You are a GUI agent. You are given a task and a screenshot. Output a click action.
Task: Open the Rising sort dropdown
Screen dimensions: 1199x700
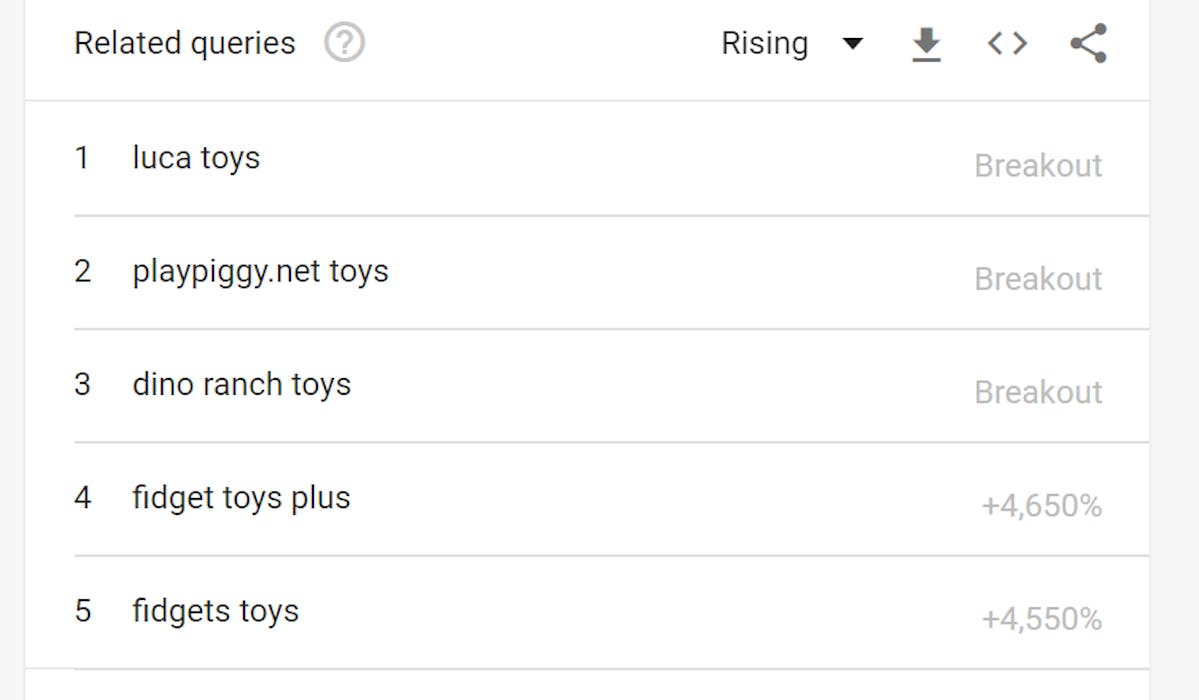[x=765, y=44]
